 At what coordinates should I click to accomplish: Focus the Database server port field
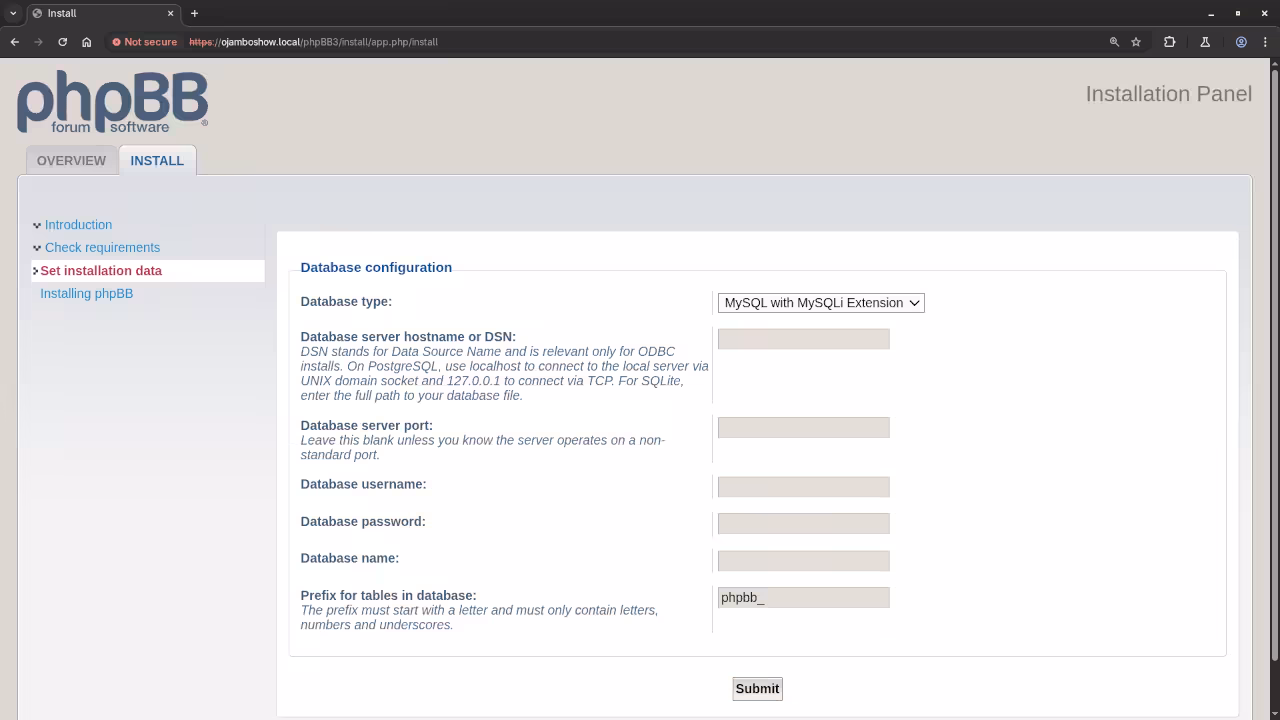pyautogui.click(x=803, y=428)
